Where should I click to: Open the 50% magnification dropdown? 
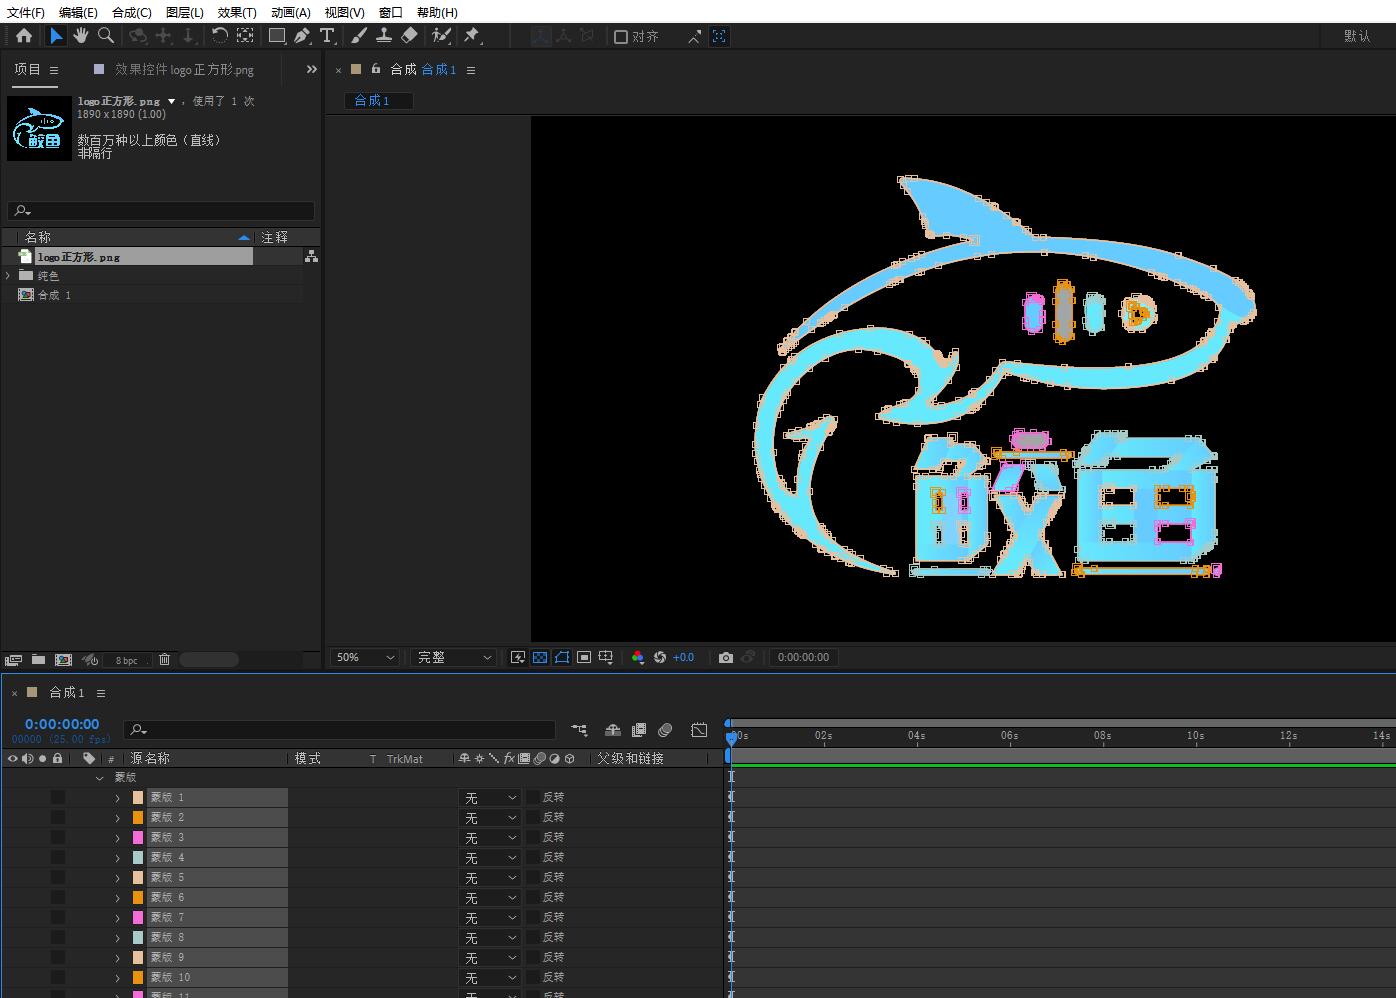(x=365, y=657)
